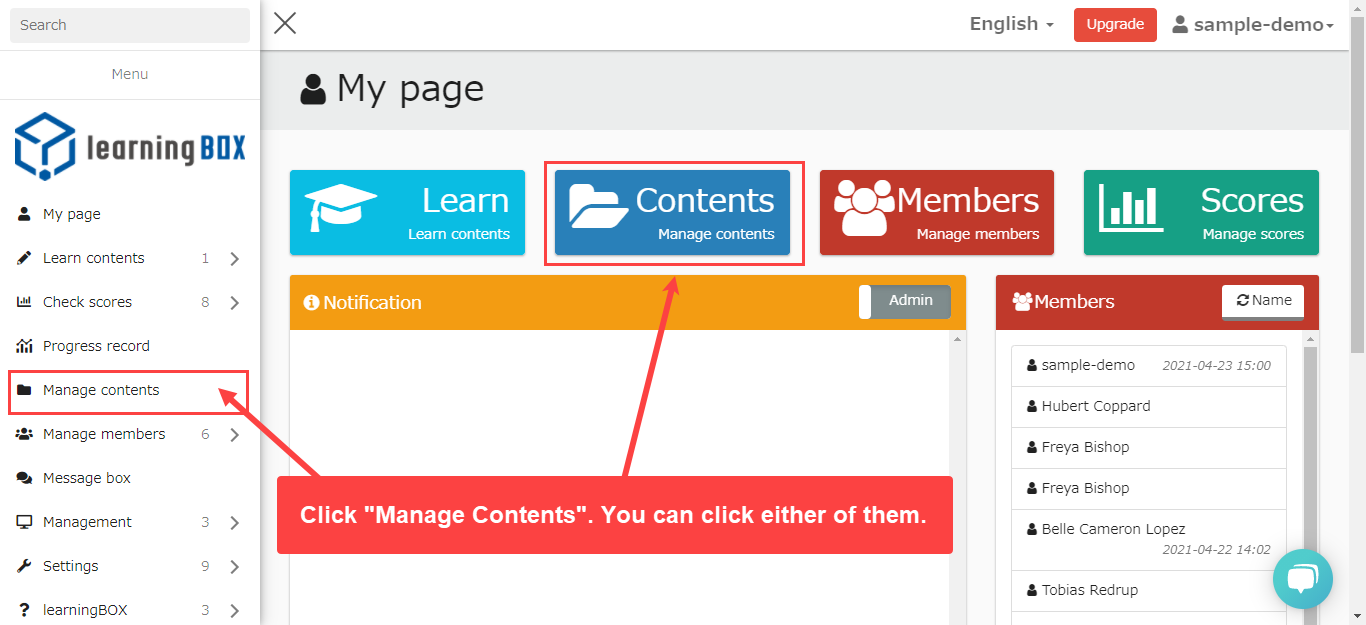1366x625 pixels.
Task: Click into the Search field
Action: [130, 25]
